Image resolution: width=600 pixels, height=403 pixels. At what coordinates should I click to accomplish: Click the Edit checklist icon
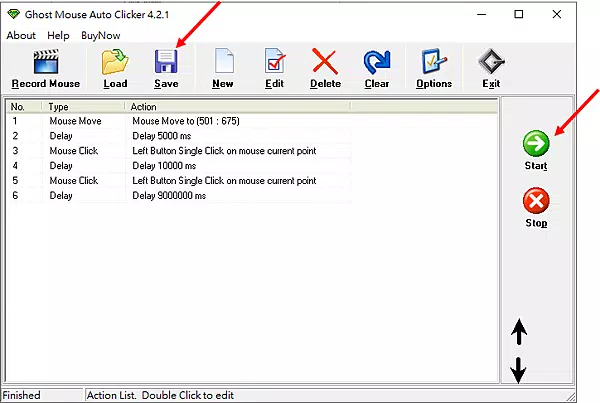click(x=275, y=60)
